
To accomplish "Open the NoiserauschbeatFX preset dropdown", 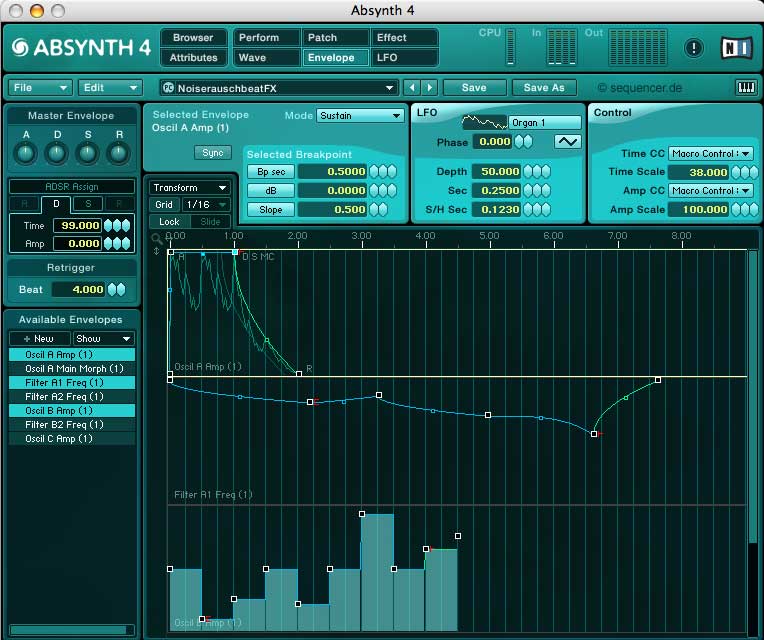I will coord(279,88).
